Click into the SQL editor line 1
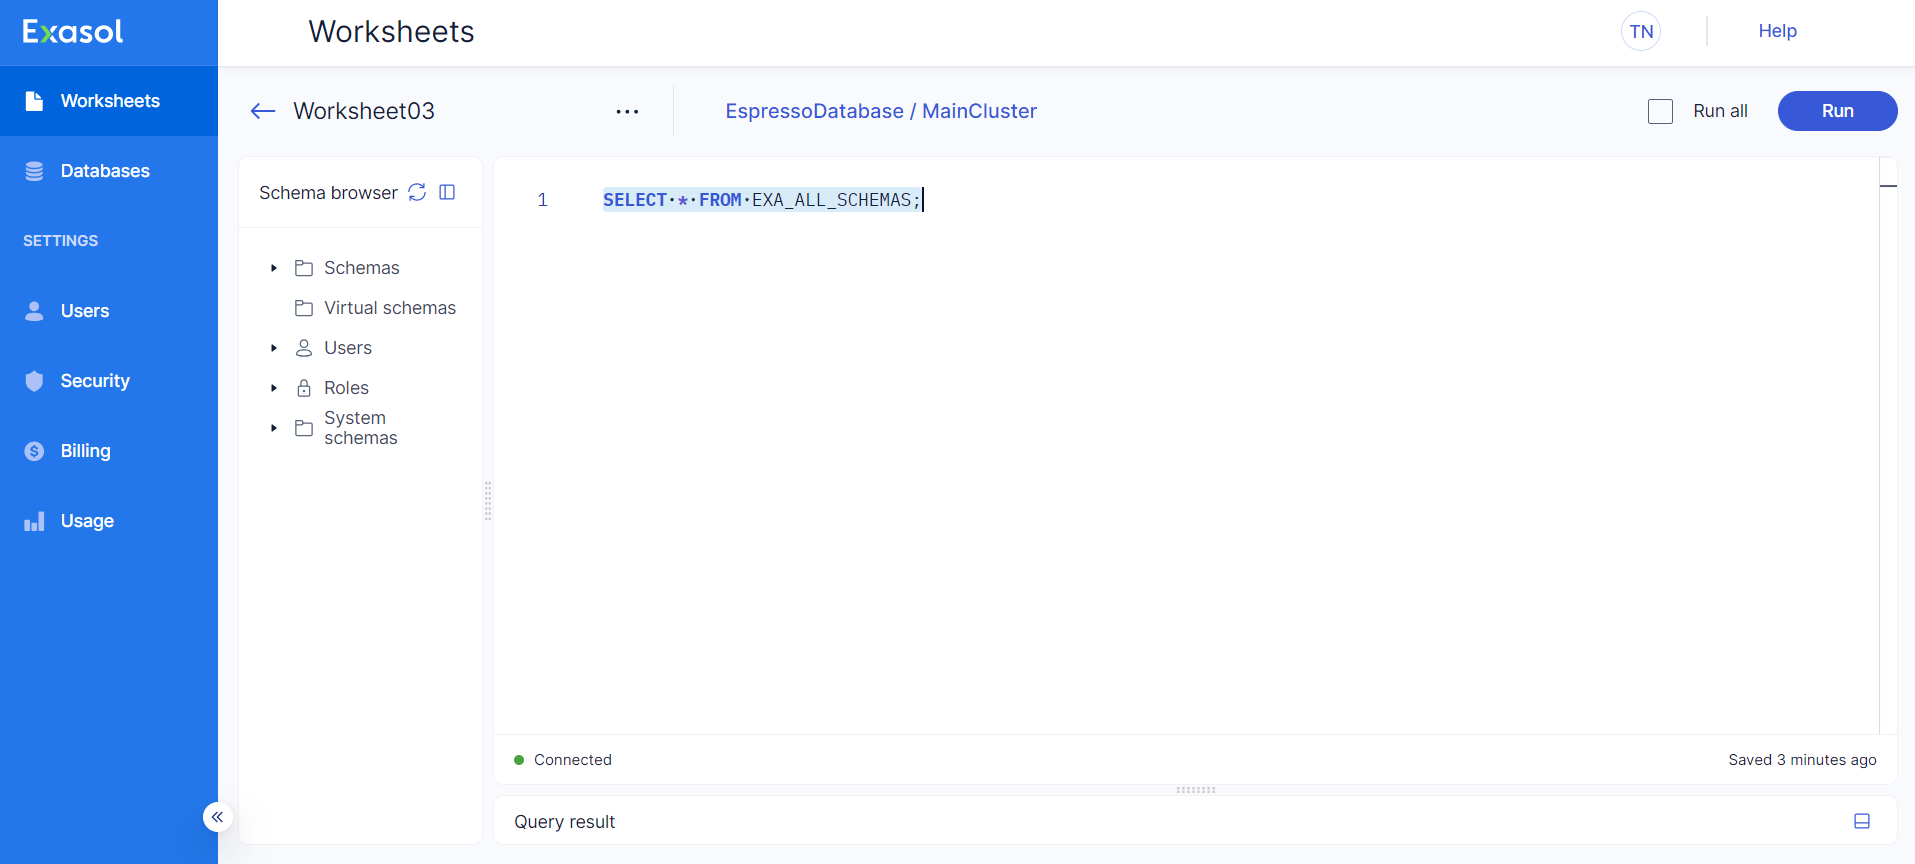Image resolution: width=1915 pixels, height=864 pixels. point(1100,200)
